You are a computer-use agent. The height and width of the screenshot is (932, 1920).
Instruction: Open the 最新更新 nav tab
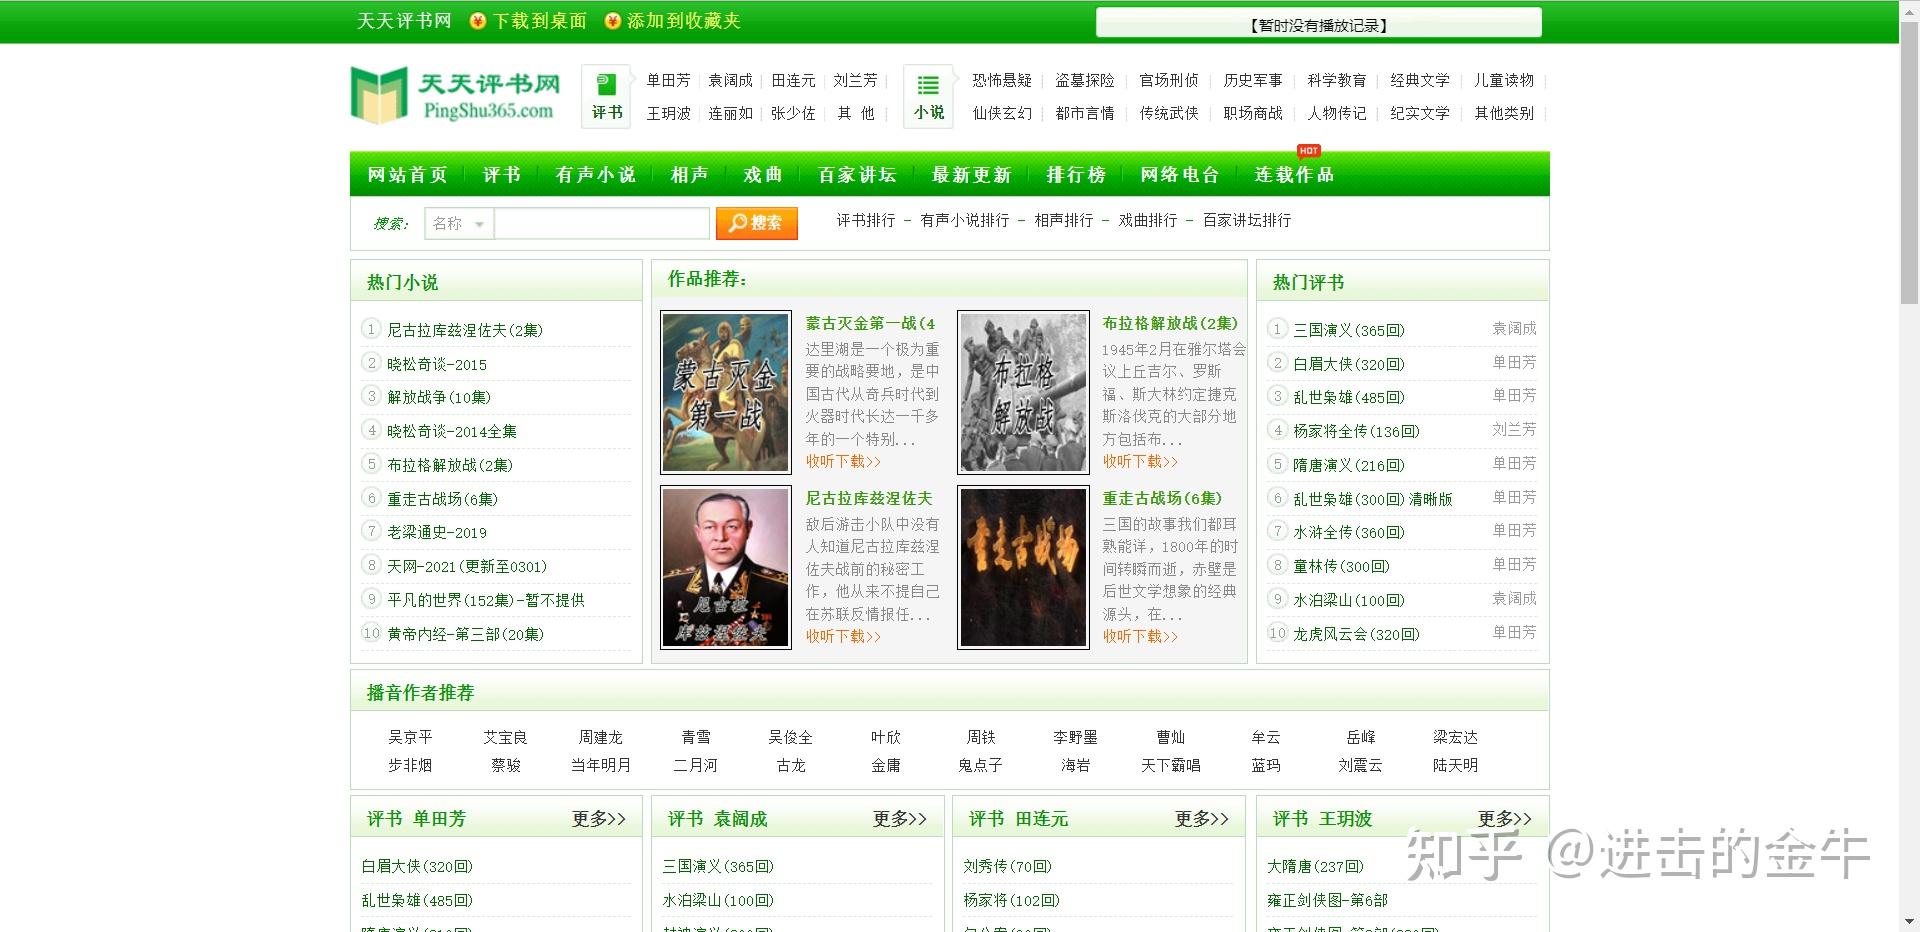971,175
